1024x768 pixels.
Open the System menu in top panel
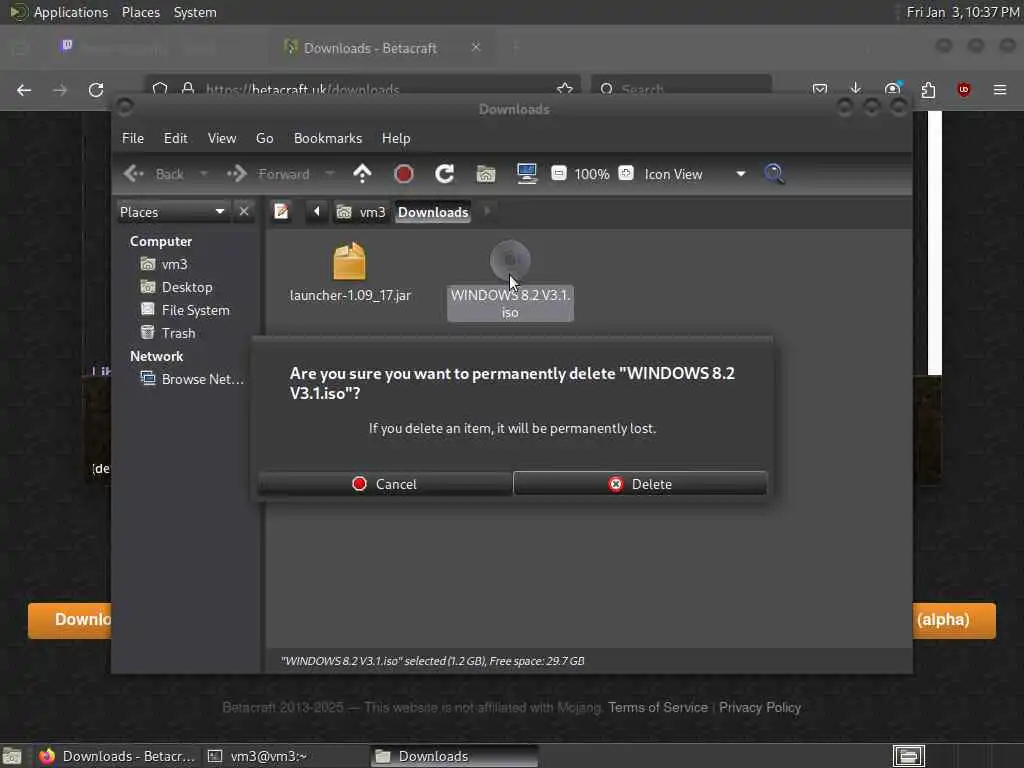[x=195, y=12]
